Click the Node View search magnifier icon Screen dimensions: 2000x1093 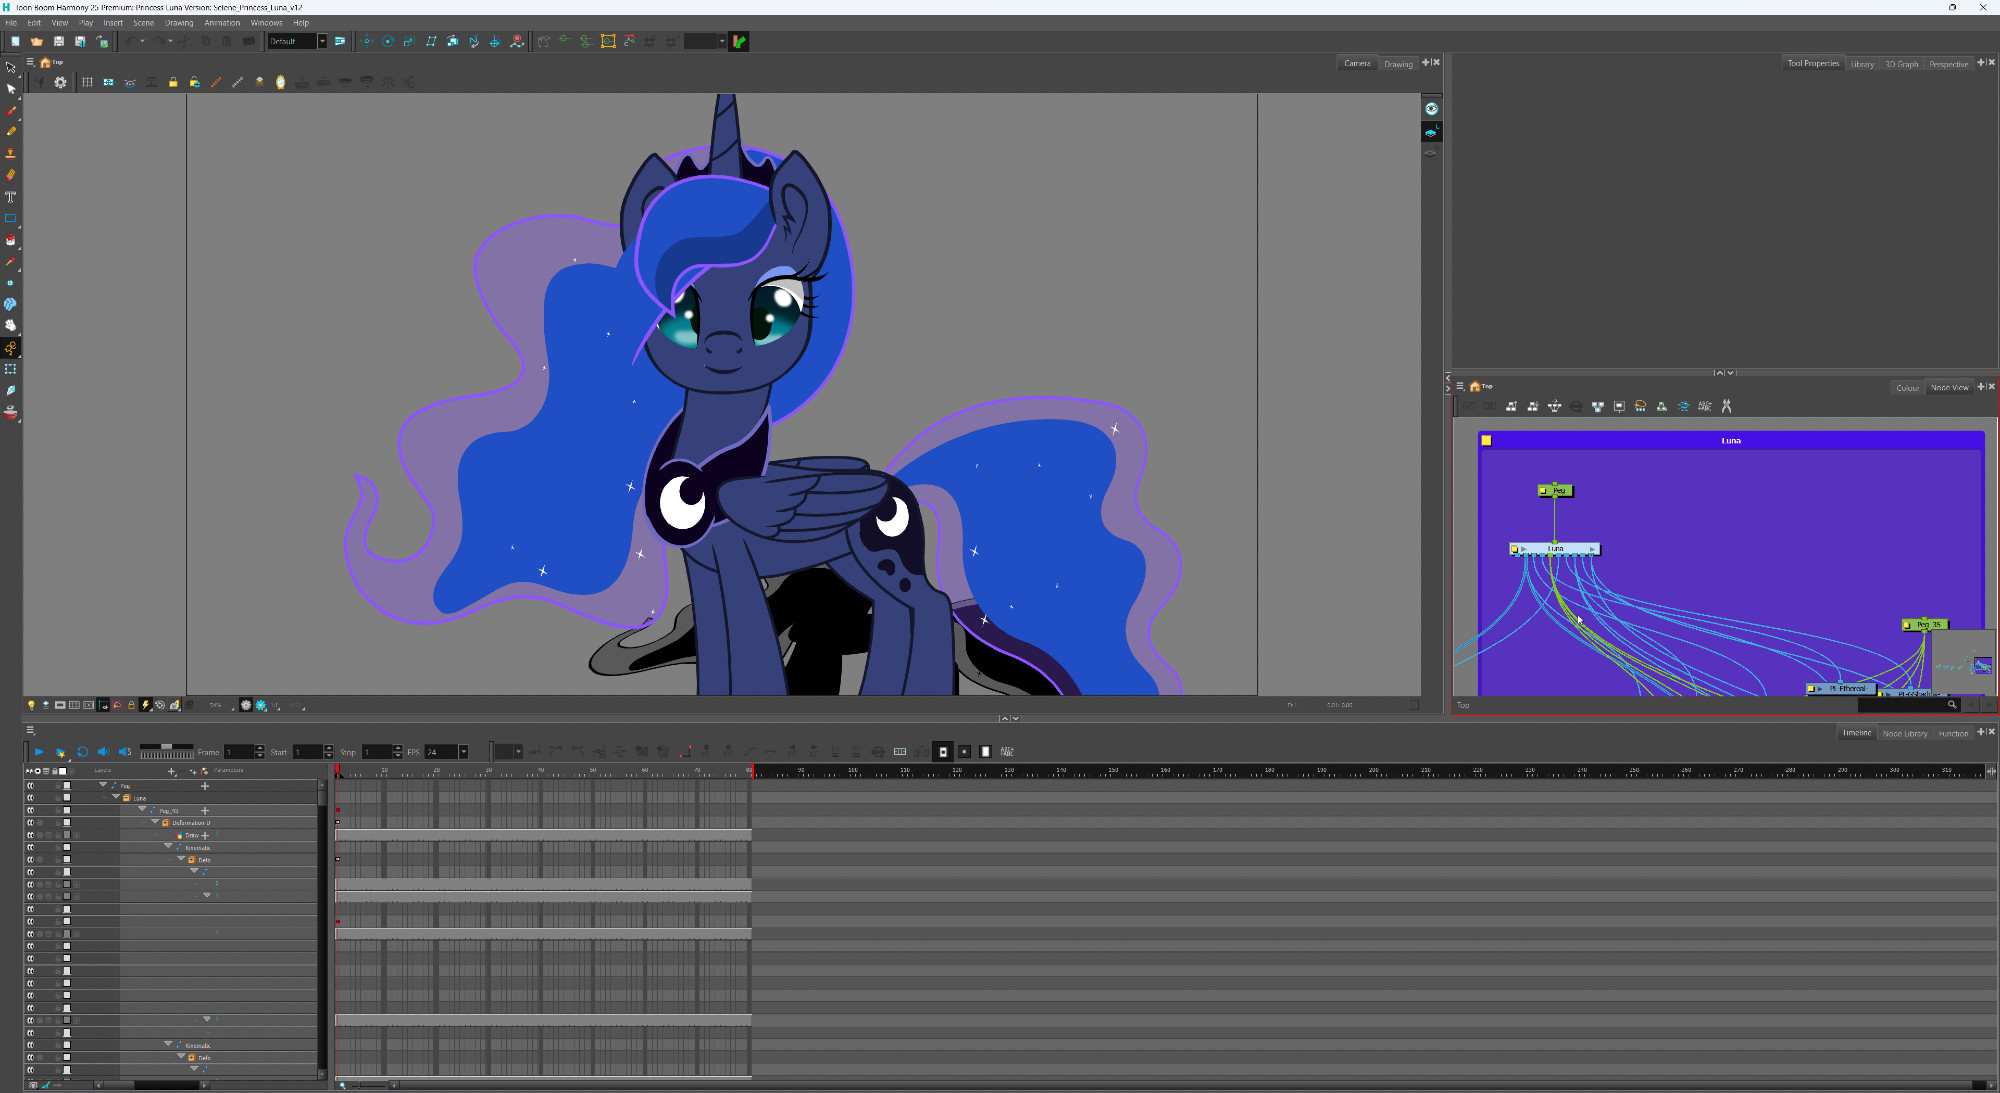coord(1951,705)
